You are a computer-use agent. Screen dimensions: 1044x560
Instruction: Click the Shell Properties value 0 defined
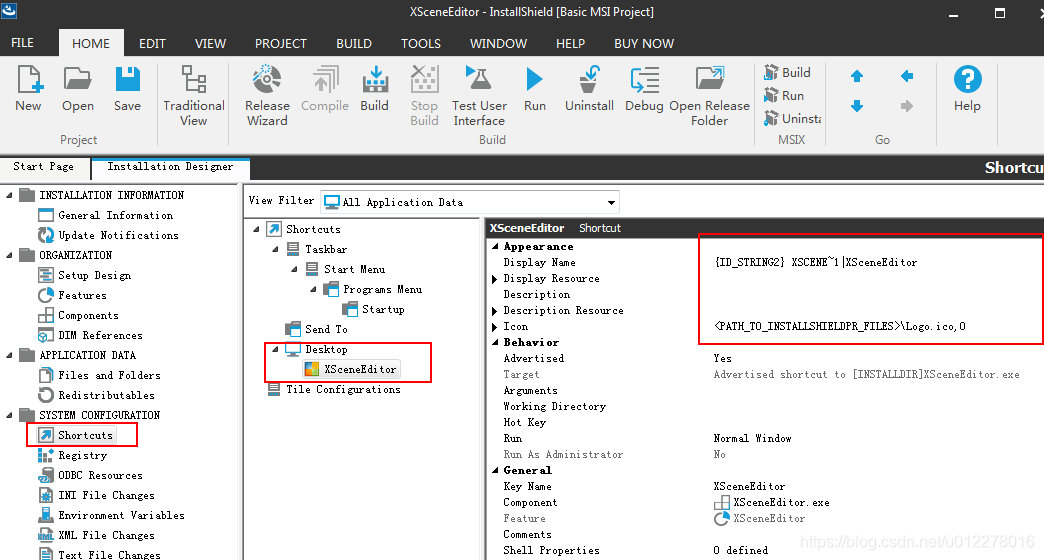click(740, 550)
